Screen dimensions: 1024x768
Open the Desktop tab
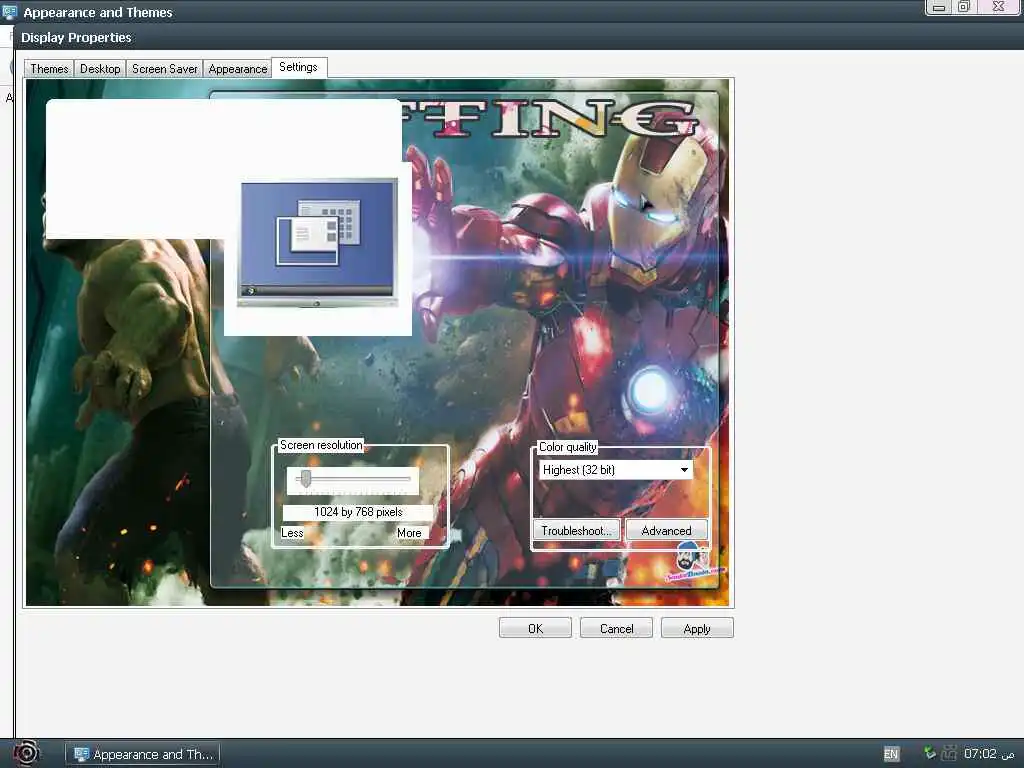click(x=100, y=69)
